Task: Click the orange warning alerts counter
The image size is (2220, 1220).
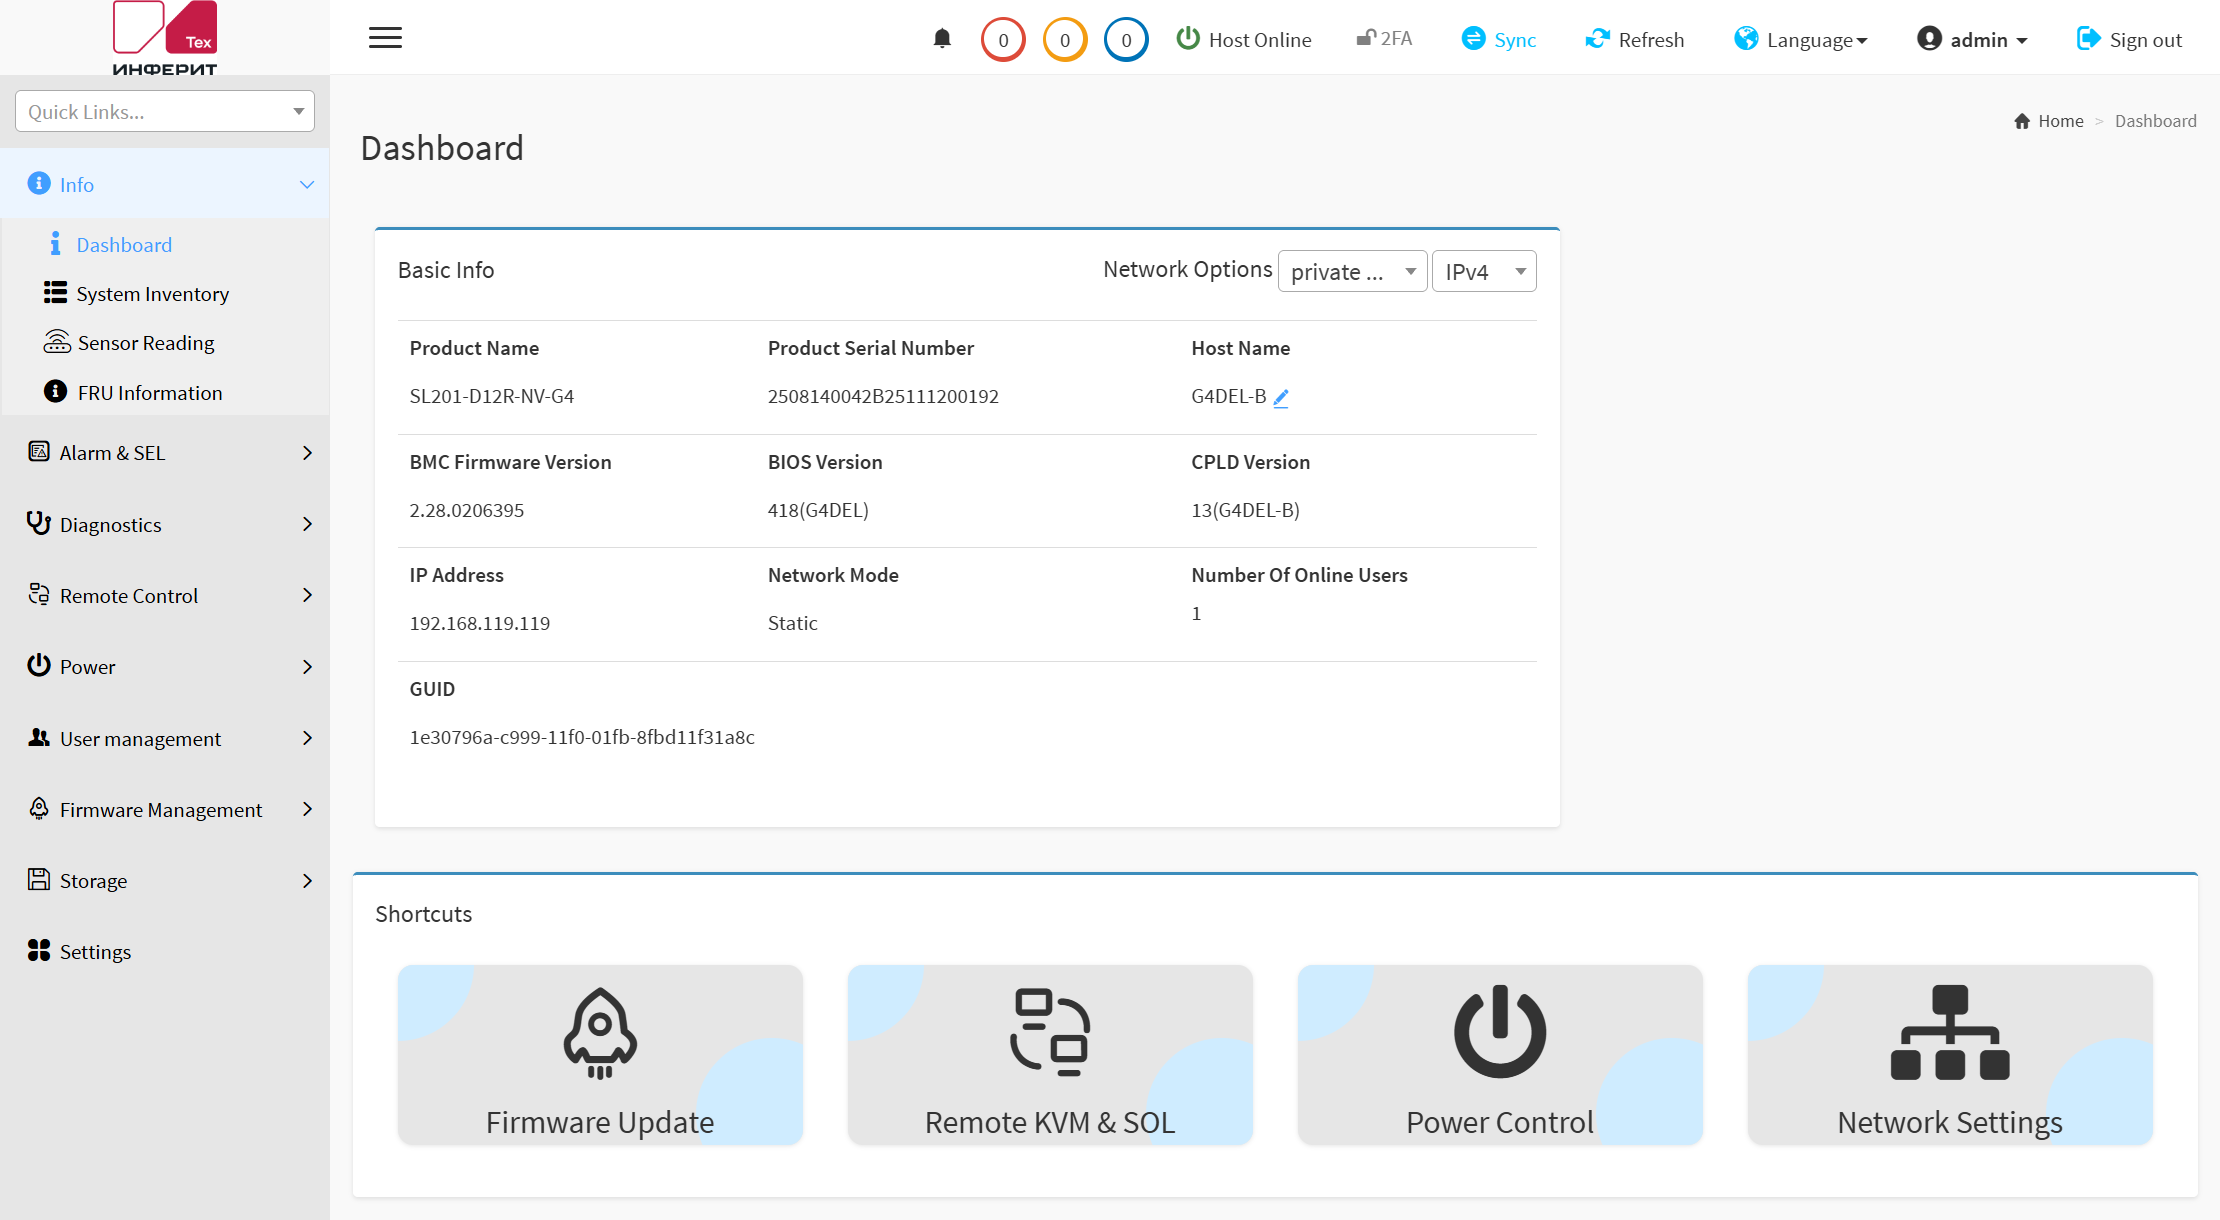Action: 1065,40
